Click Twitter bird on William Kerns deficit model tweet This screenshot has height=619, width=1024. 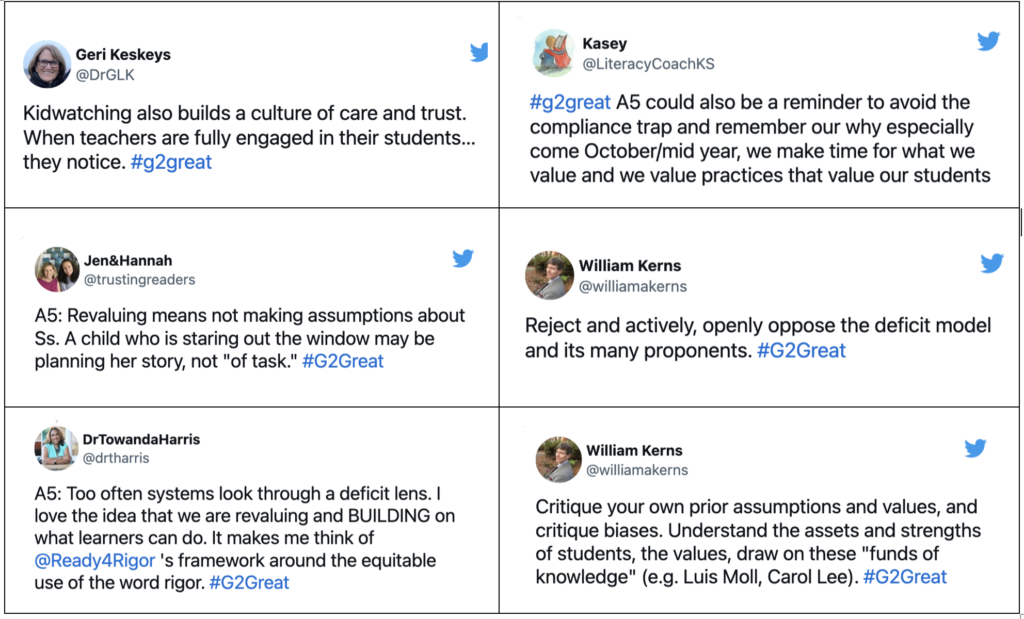pos(992,263)
